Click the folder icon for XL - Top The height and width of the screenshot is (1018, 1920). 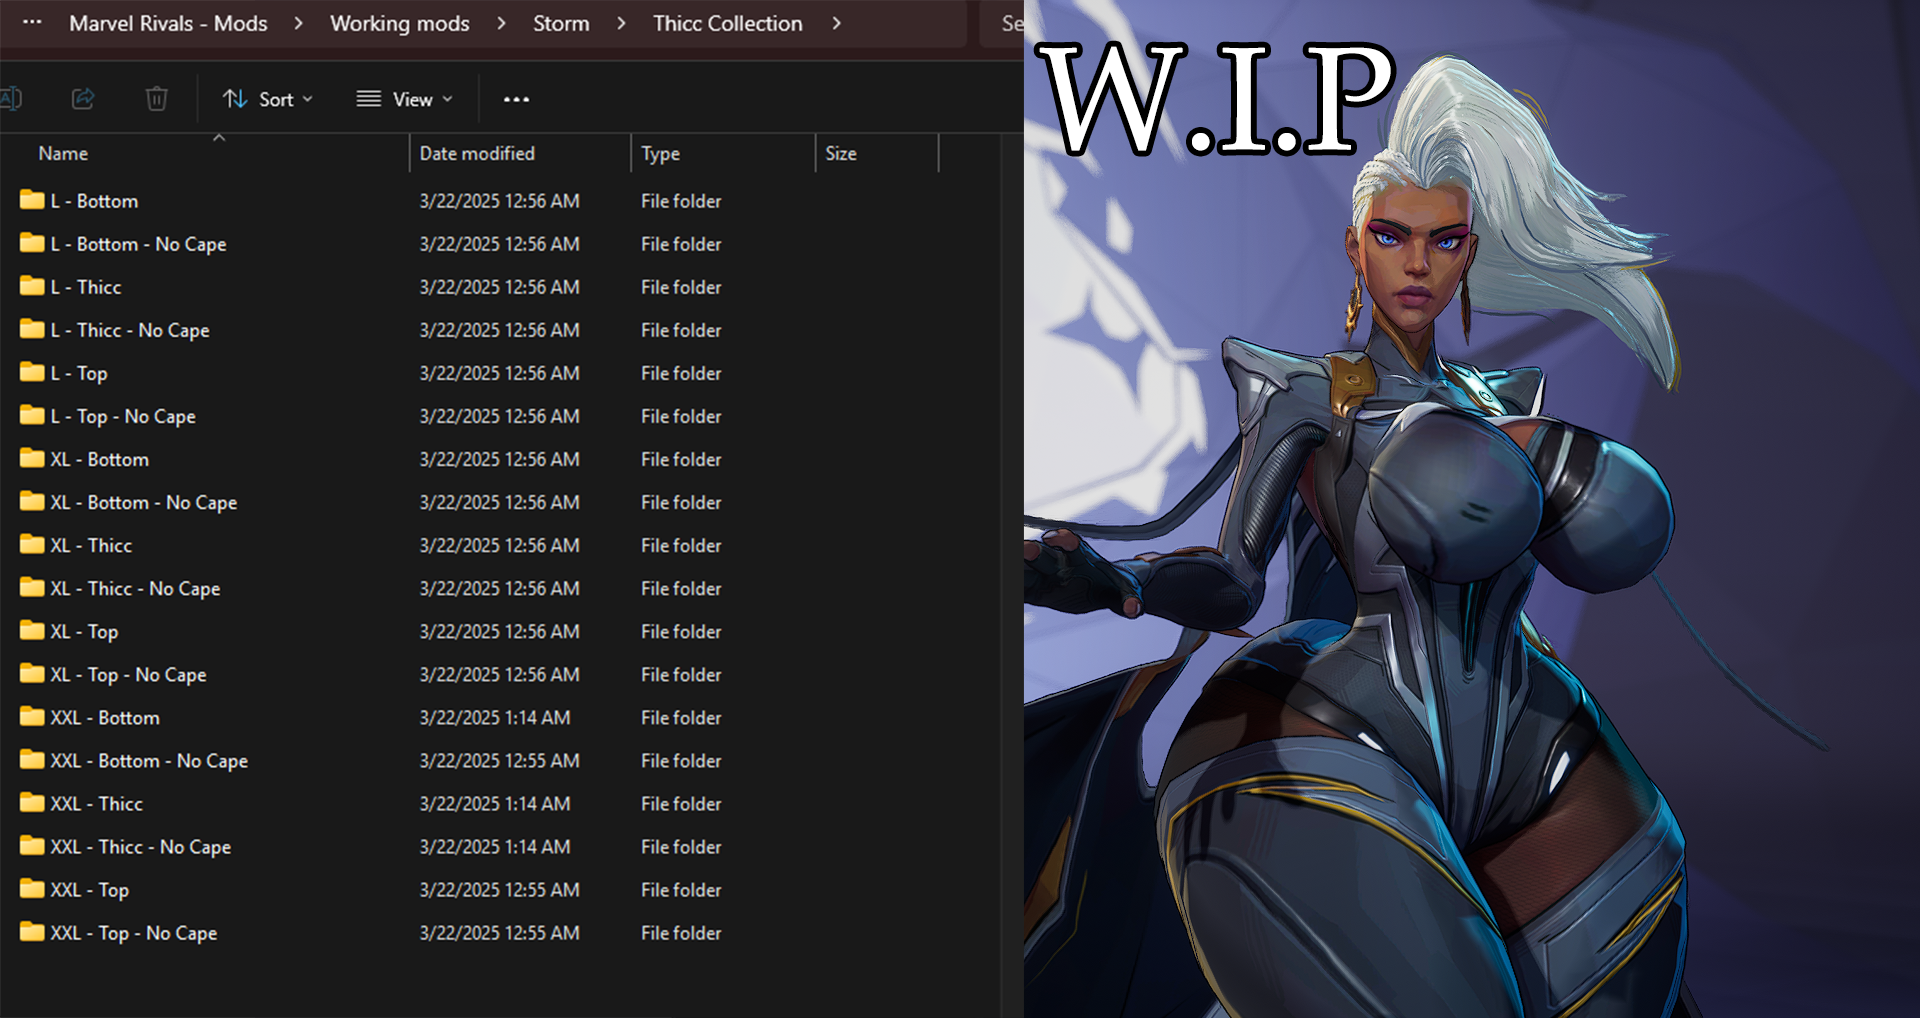[32, 629]
